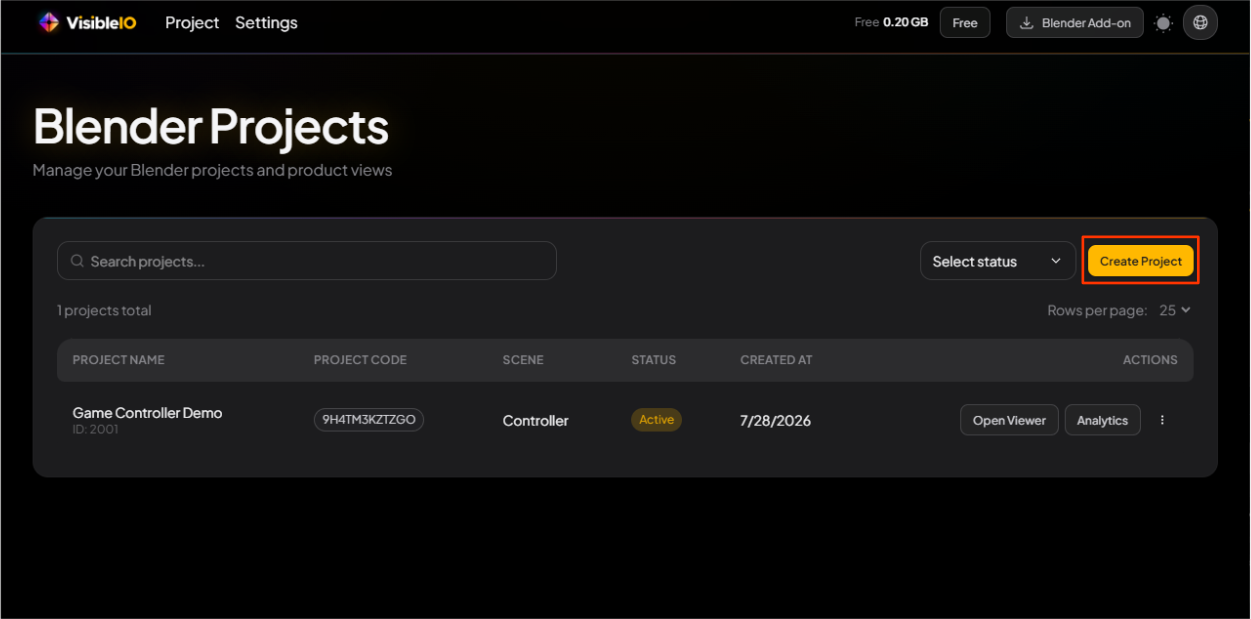Open Viewer for Game Controller Demo
Screen dimensions: 1251x619
(1009, 421)
